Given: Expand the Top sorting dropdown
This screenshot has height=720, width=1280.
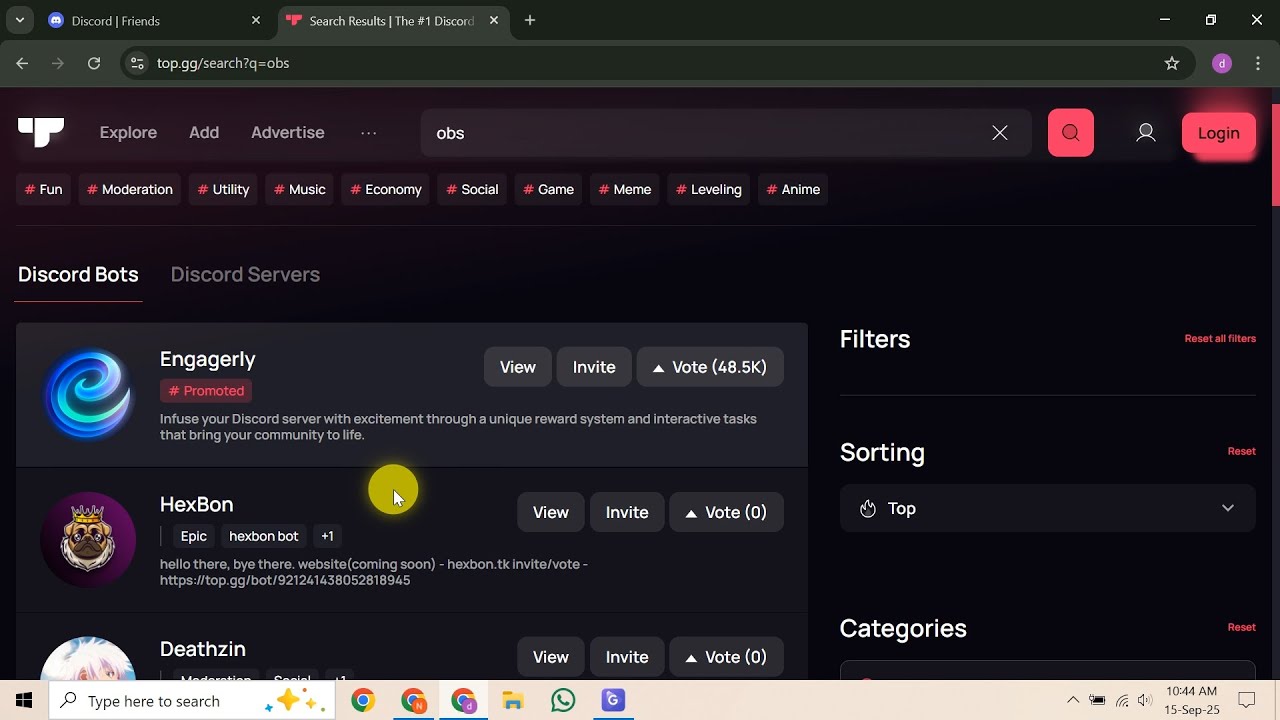Looking at the screenshot, I should [x=1047, y=508].
